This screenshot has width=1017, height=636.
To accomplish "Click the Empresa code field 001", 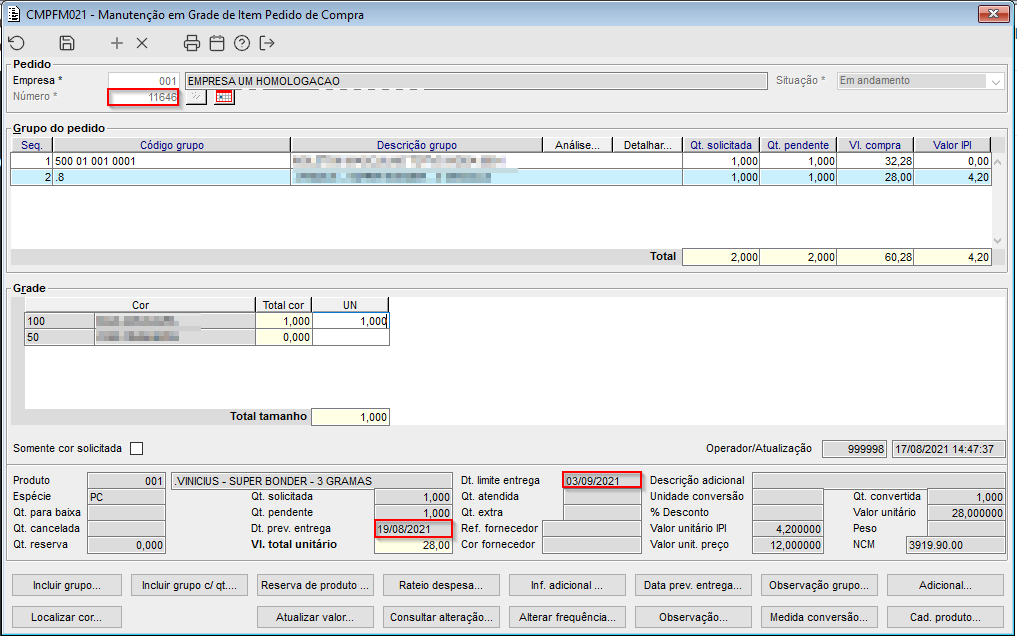I will (143, 81).
